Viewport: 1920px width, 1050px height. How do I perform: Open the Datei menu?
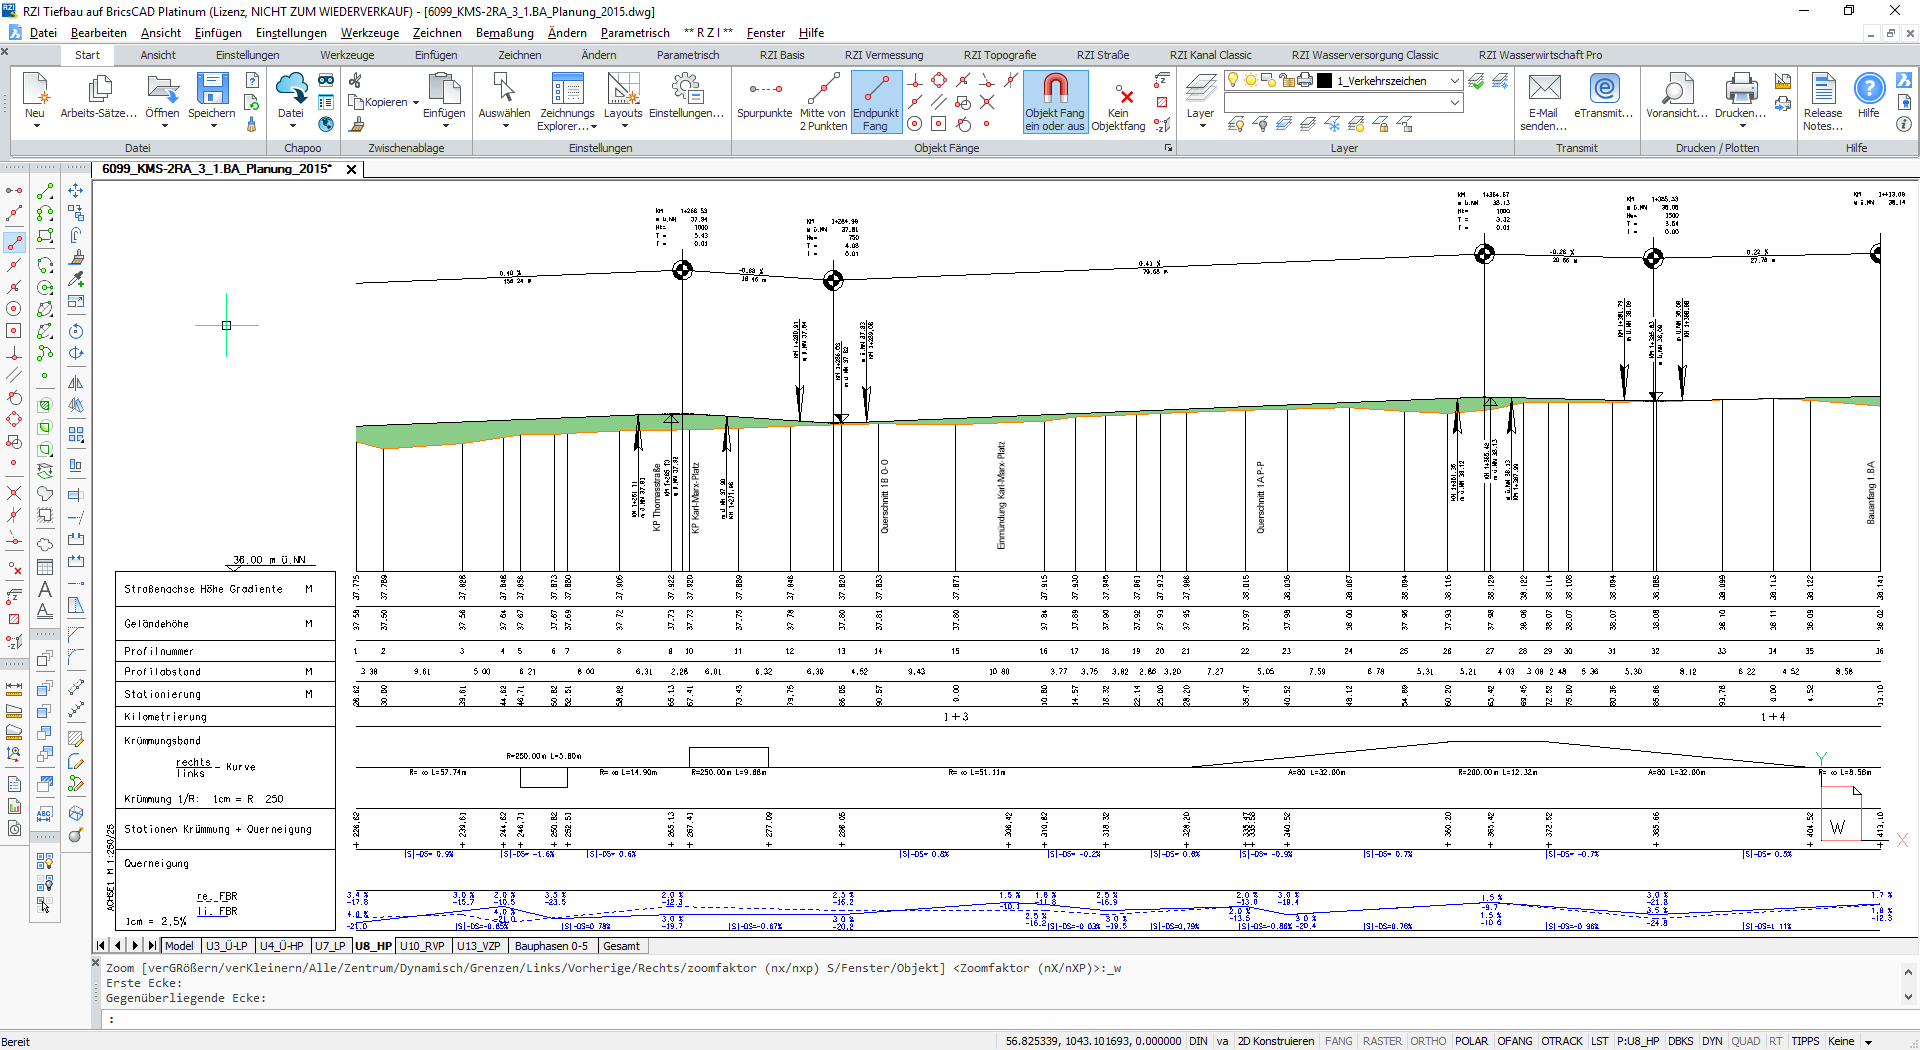point(43,33)
